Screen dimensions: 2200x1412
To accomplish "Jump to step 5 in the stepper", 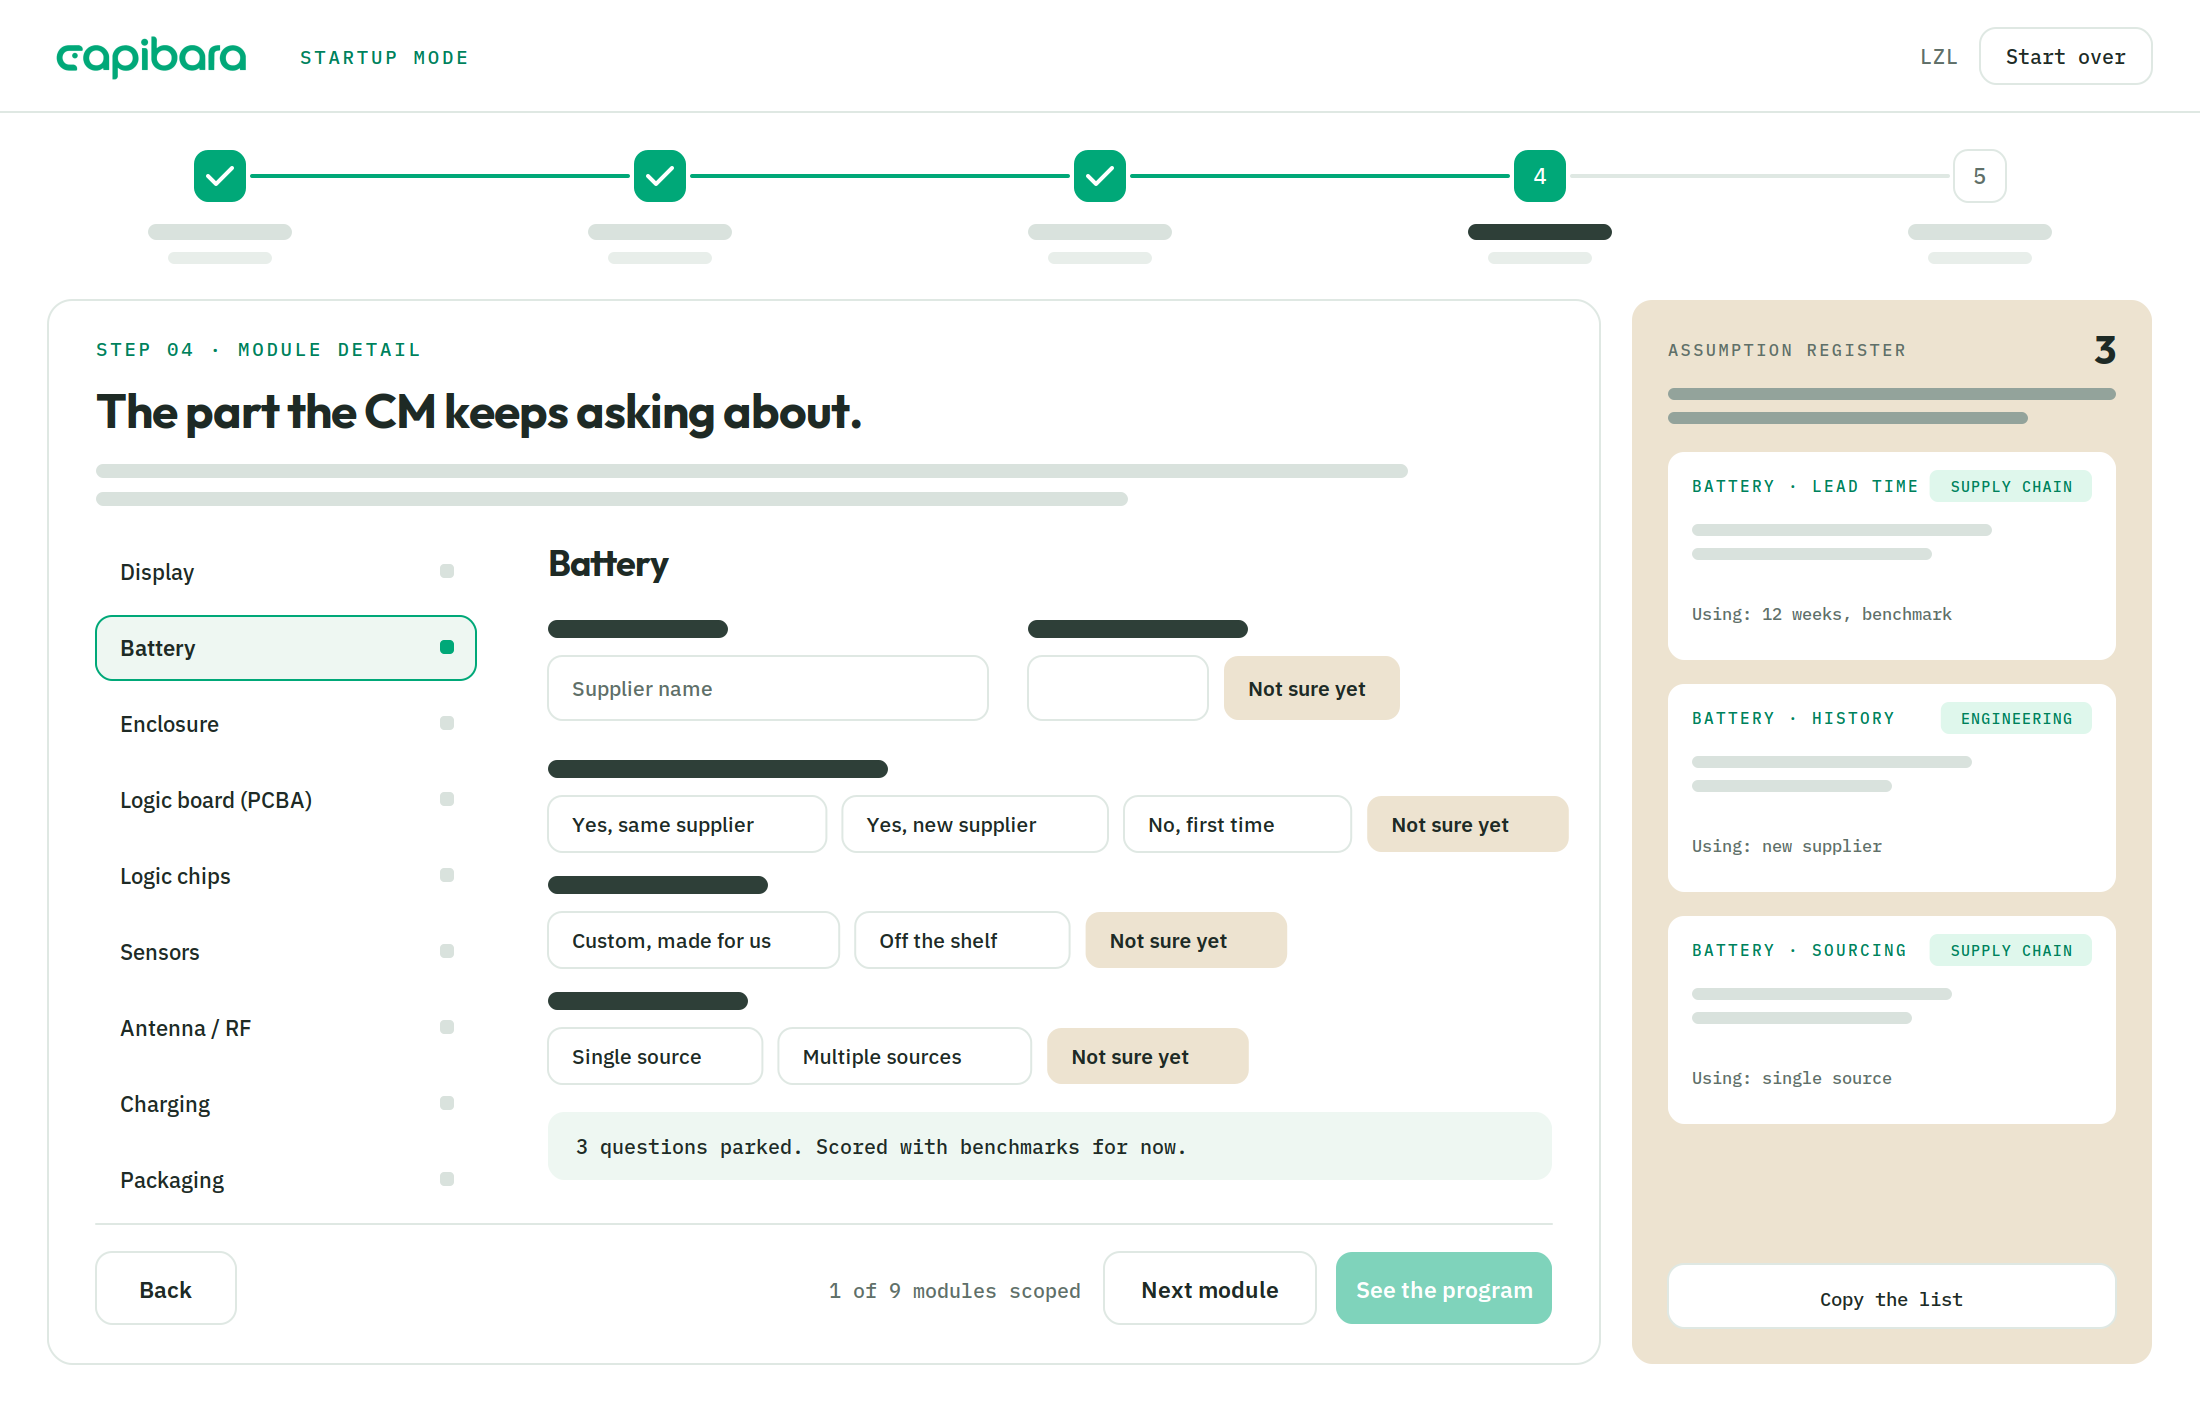I will pos(1980,176).
